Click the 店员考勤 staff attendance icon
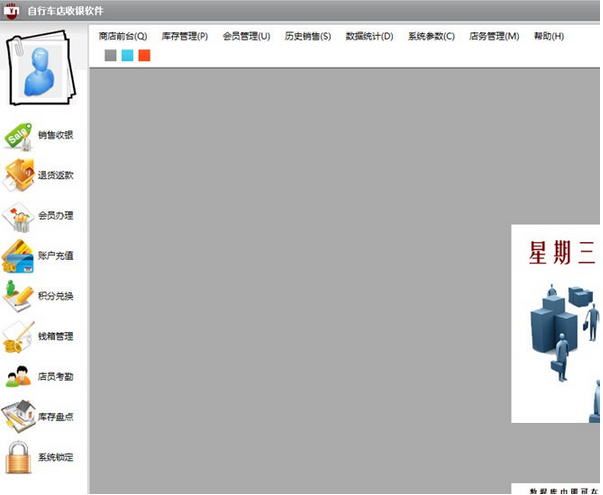The width and height of the screenshot is (603, 495). click(x=18, y=376)
